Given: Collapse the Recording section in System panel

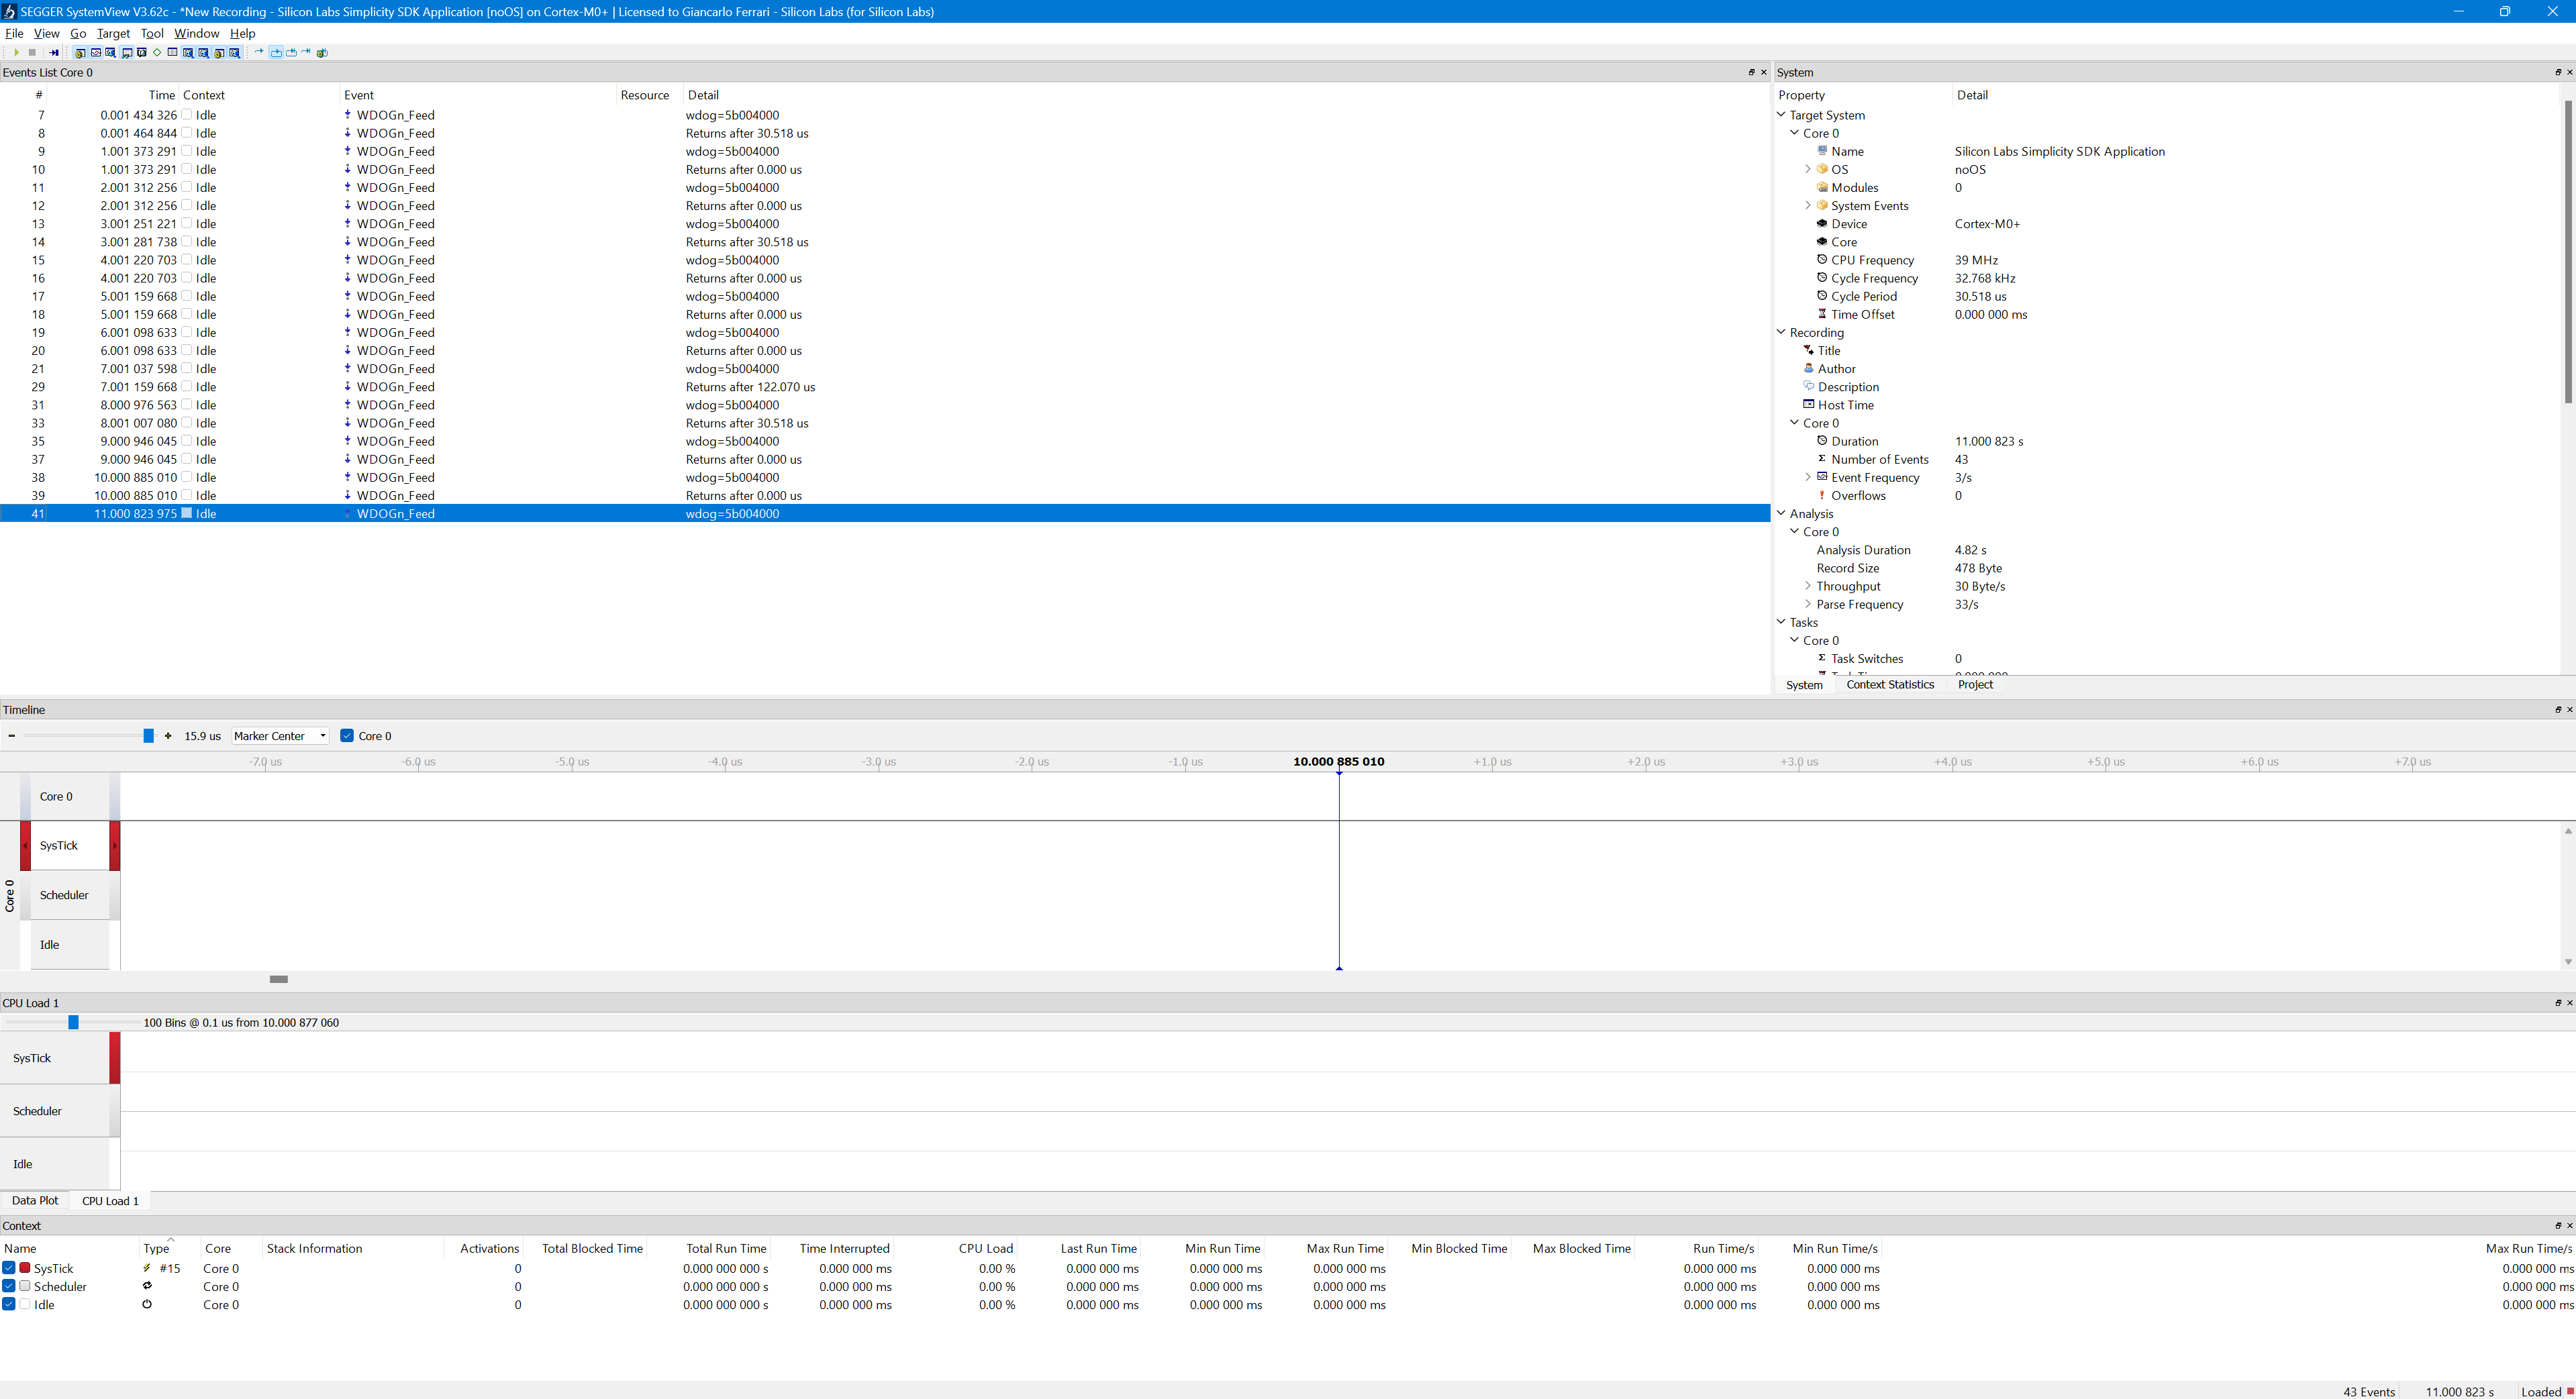Looking at the screenshot, I should [1781, 332].
